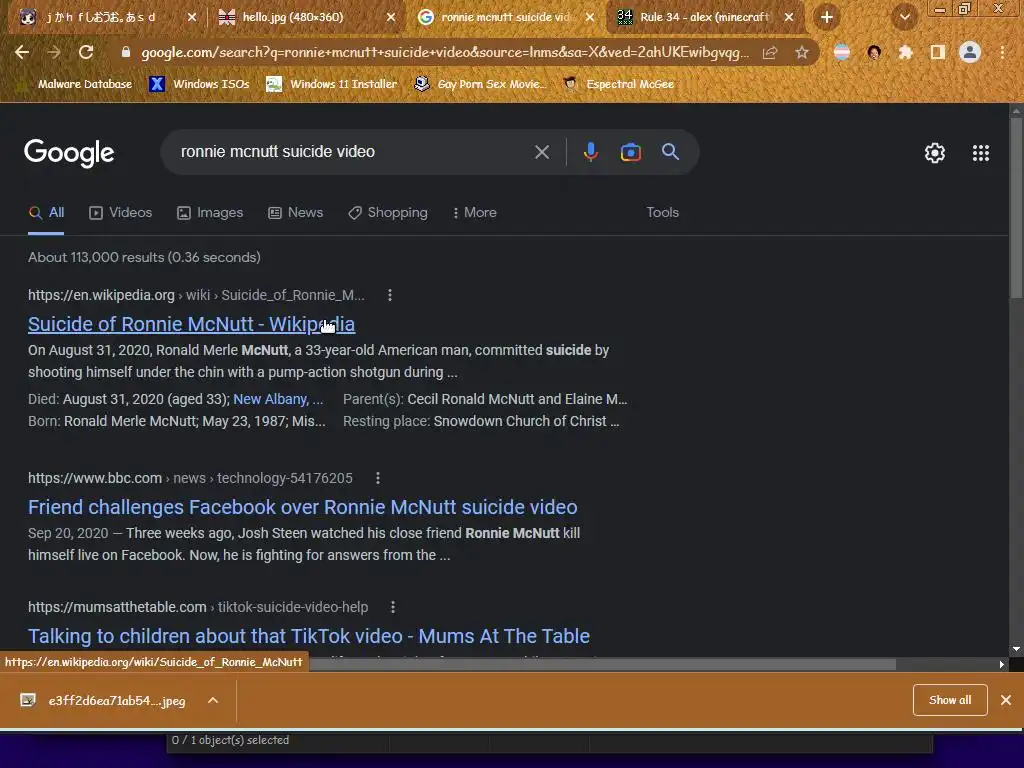
Task: Open the Mums At The Table result
Action: [x=309, y=636]
